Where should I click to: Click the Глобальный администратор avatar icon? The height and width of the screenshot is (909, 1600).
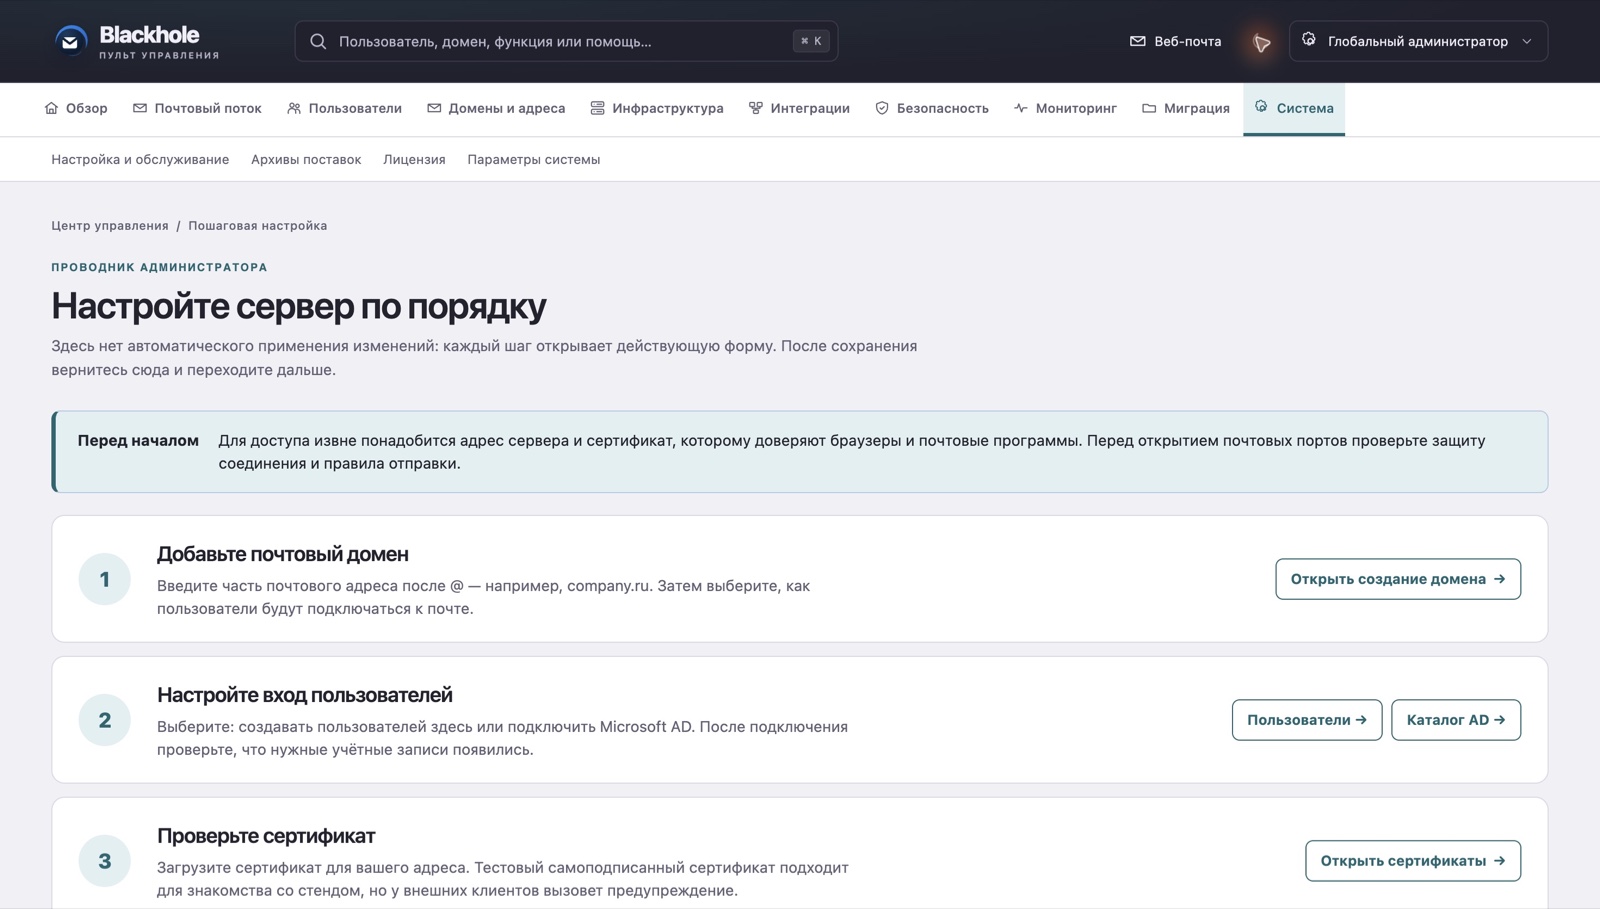click(1309, 40)
